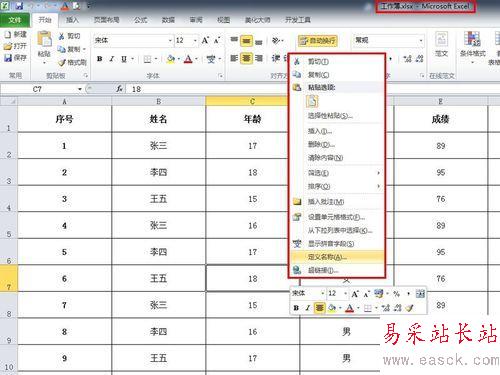Image resolution: width=500 pixels, height=375 pixels.
Task: Click the Paste (粘贴) icon in ribbon
Action: coord(44,39)
